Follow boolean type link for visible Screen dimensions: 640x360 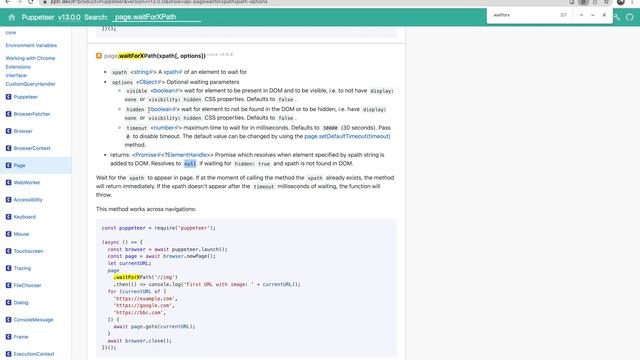click(165, 91)
